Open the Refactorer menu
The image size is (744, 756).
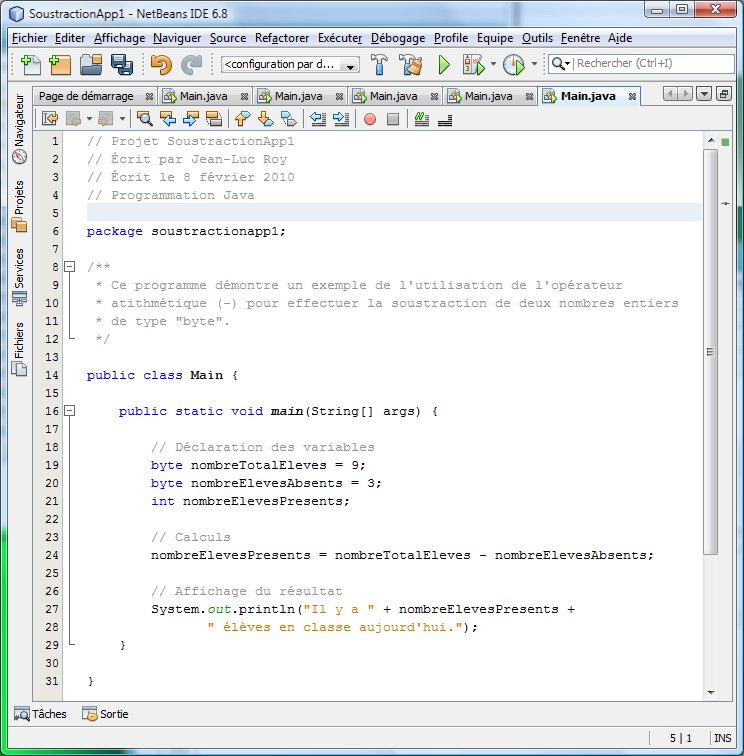point(282,38)
